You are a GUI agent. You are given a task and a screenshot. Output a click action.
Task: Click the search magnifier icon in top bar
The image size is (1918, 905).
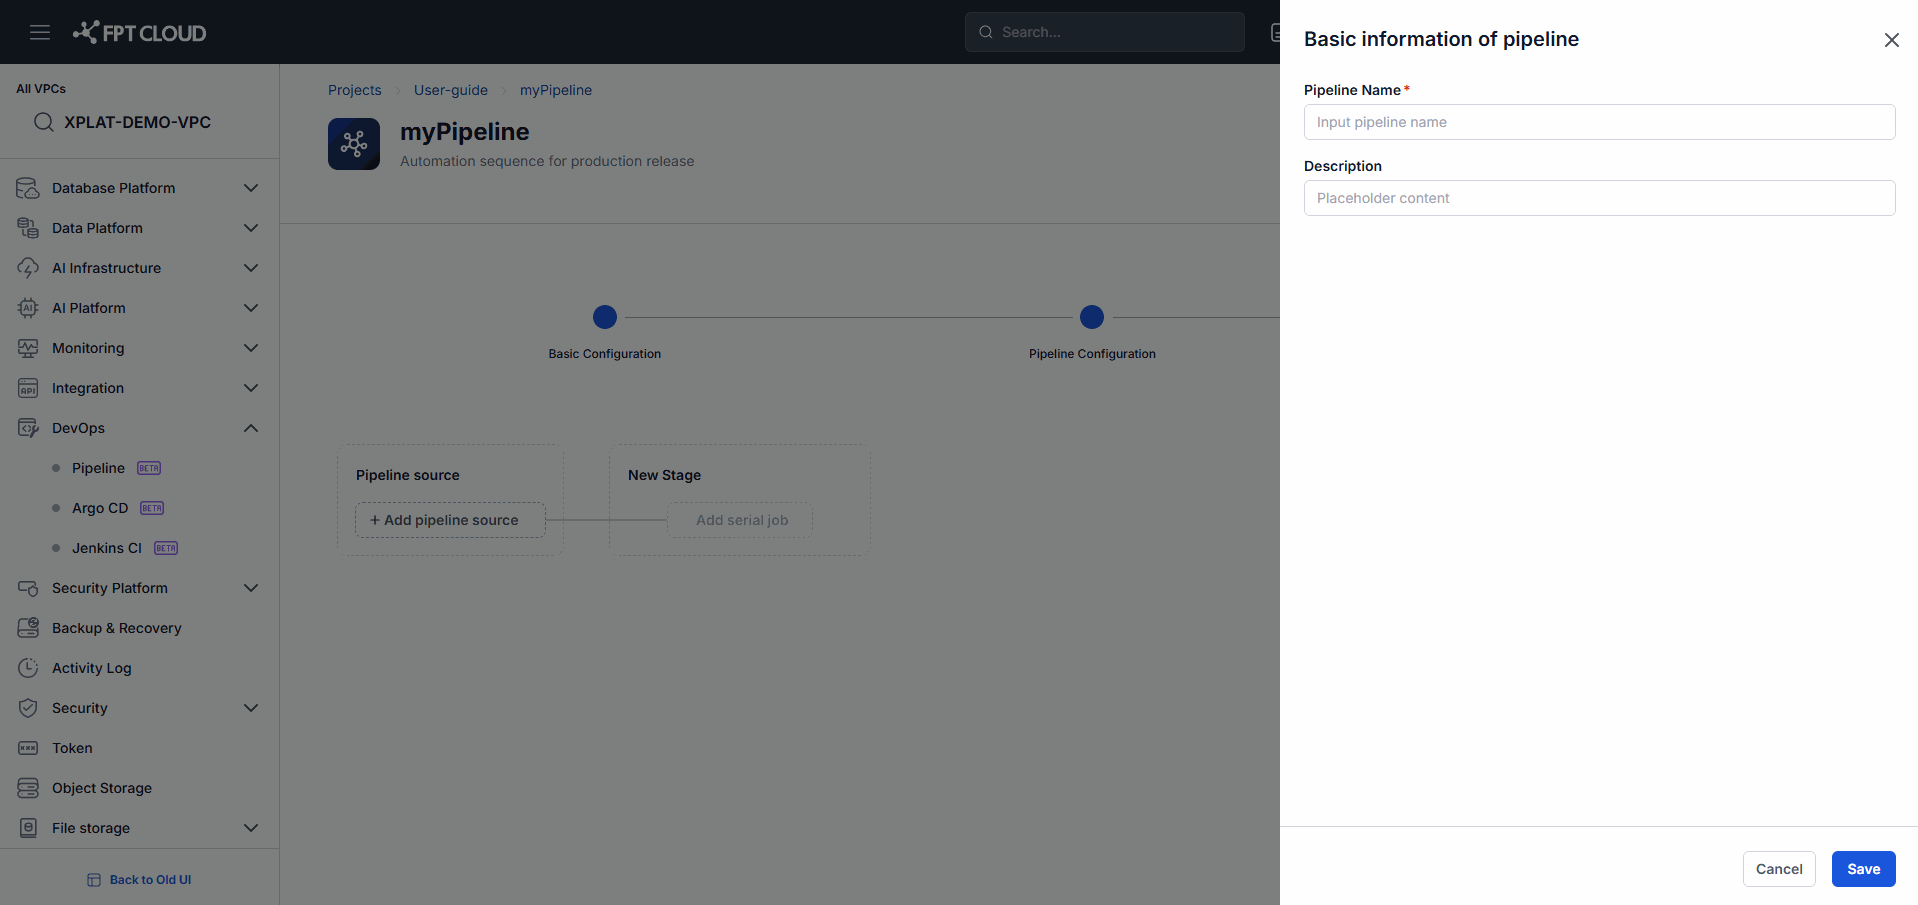986,32
